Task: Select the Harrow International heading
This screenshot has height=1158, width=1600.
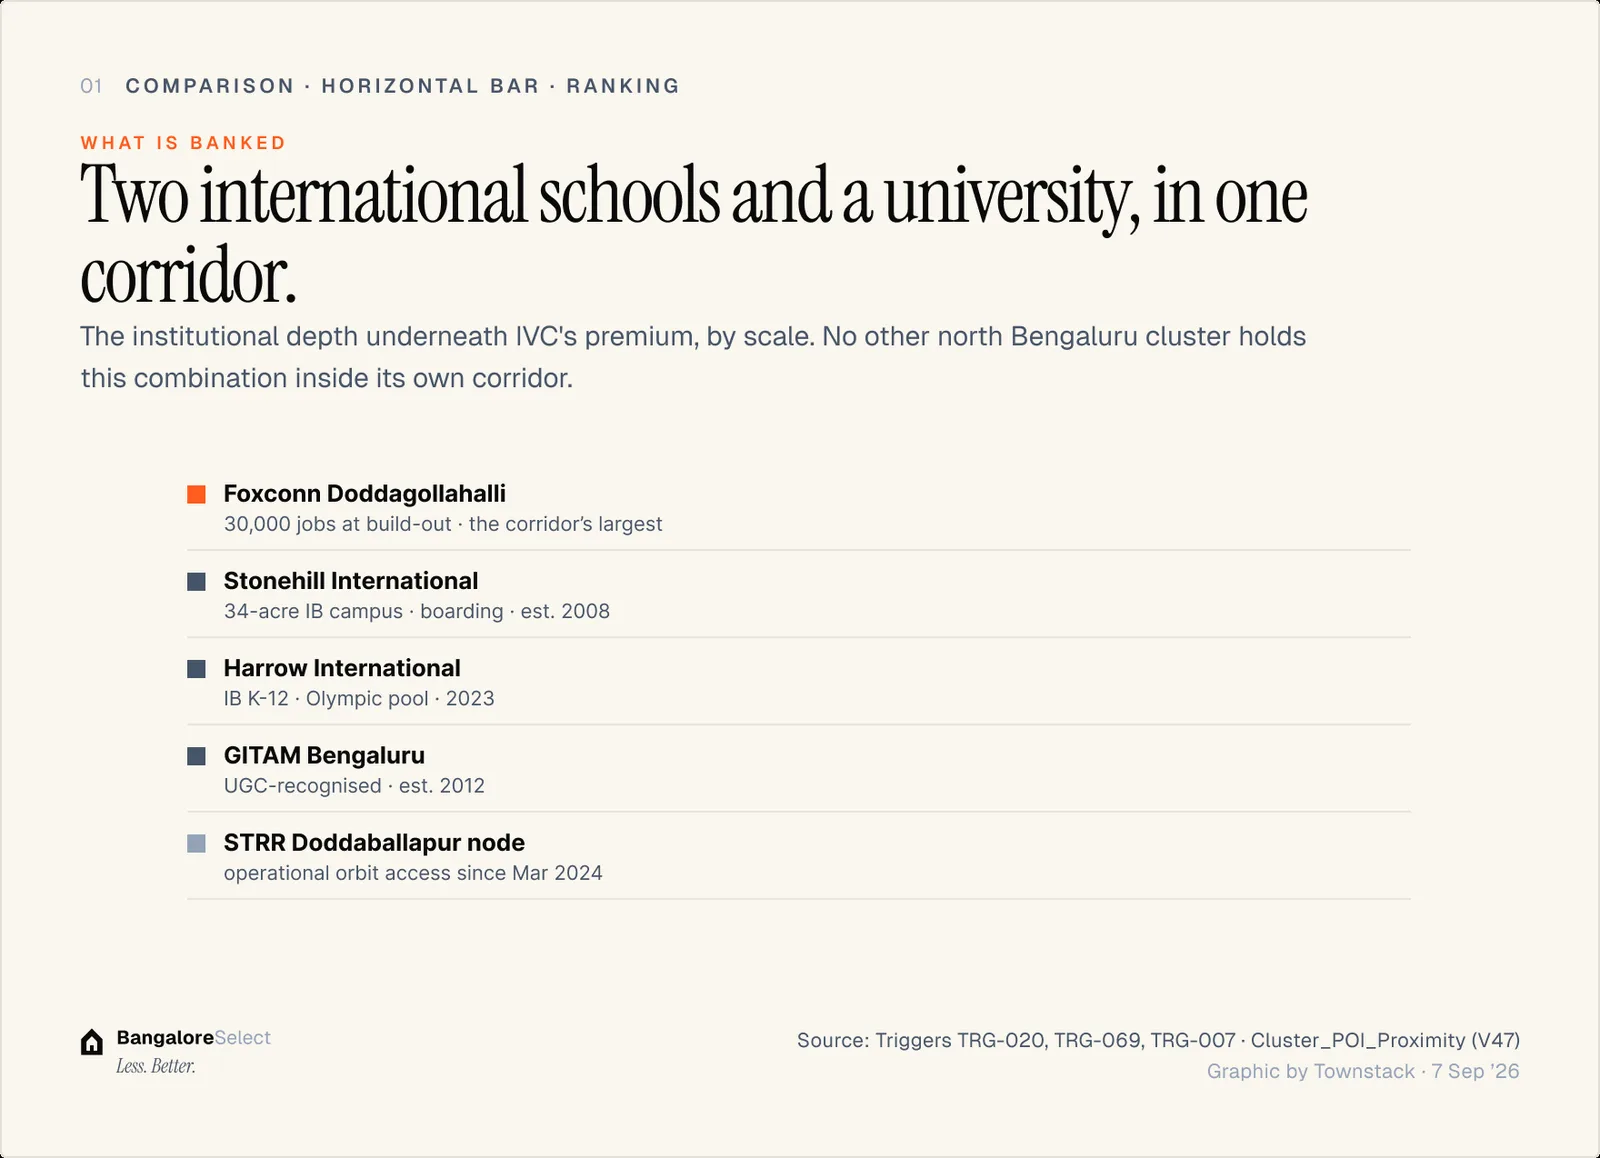Action: click(x=342, y=668)
